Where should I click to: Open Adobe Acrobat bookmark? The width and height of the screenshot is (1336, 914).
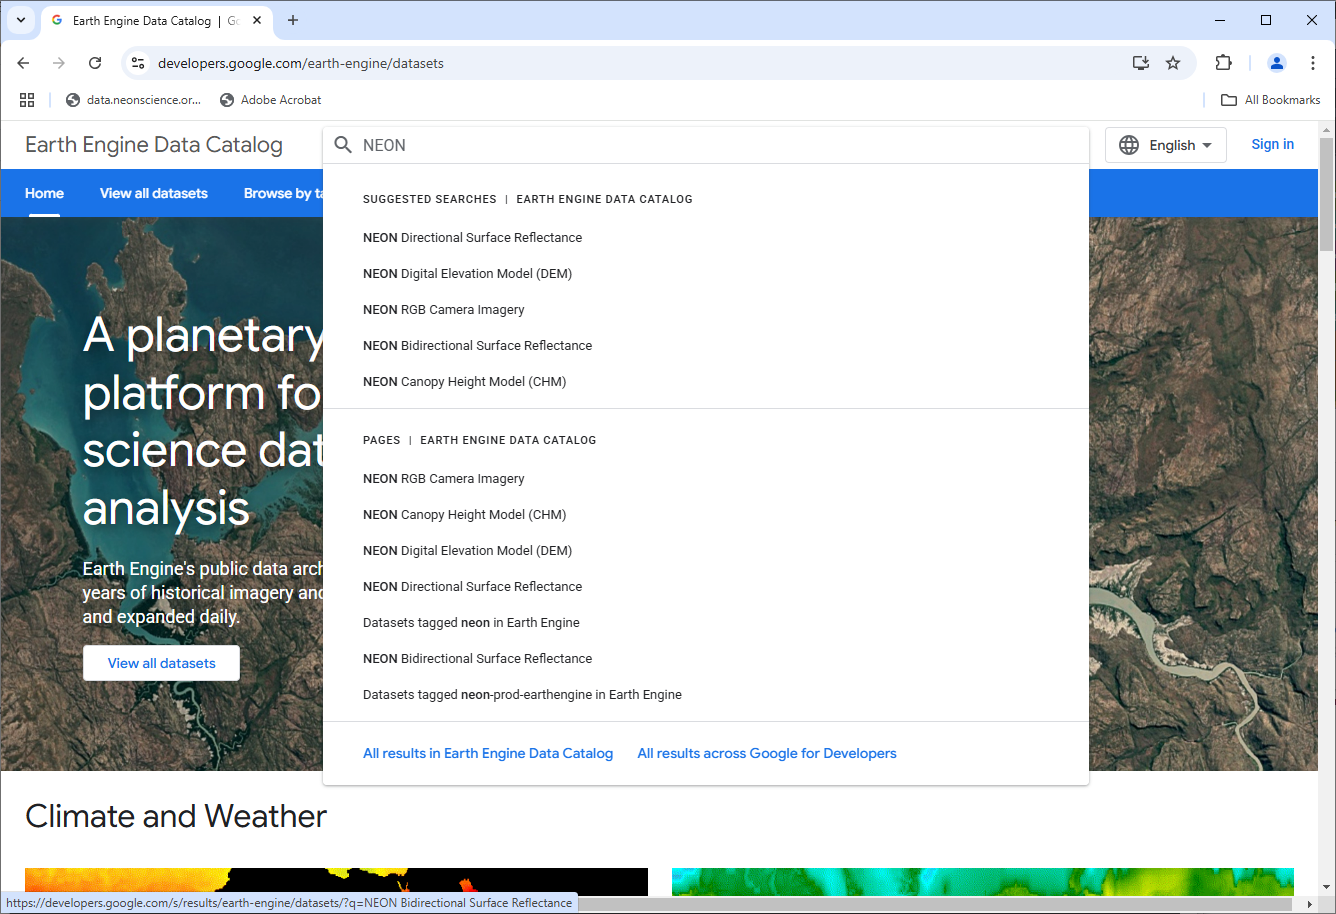[x=271, y=100]
